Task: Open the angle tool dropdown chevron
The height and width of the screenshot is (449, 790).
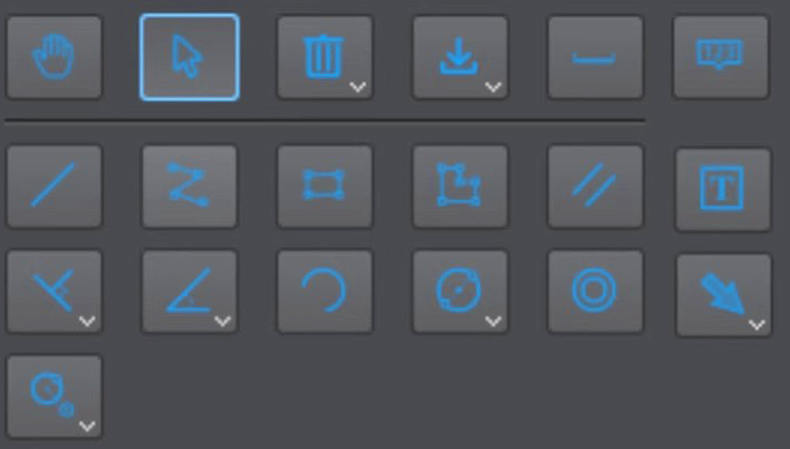Action: [x=222, y=321]
